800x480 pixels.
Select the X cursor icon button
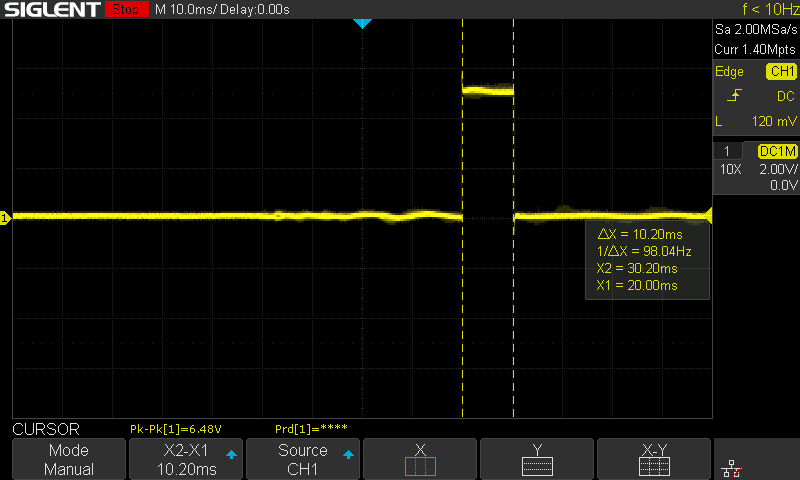pyautogui.click(x=420, y=459)
